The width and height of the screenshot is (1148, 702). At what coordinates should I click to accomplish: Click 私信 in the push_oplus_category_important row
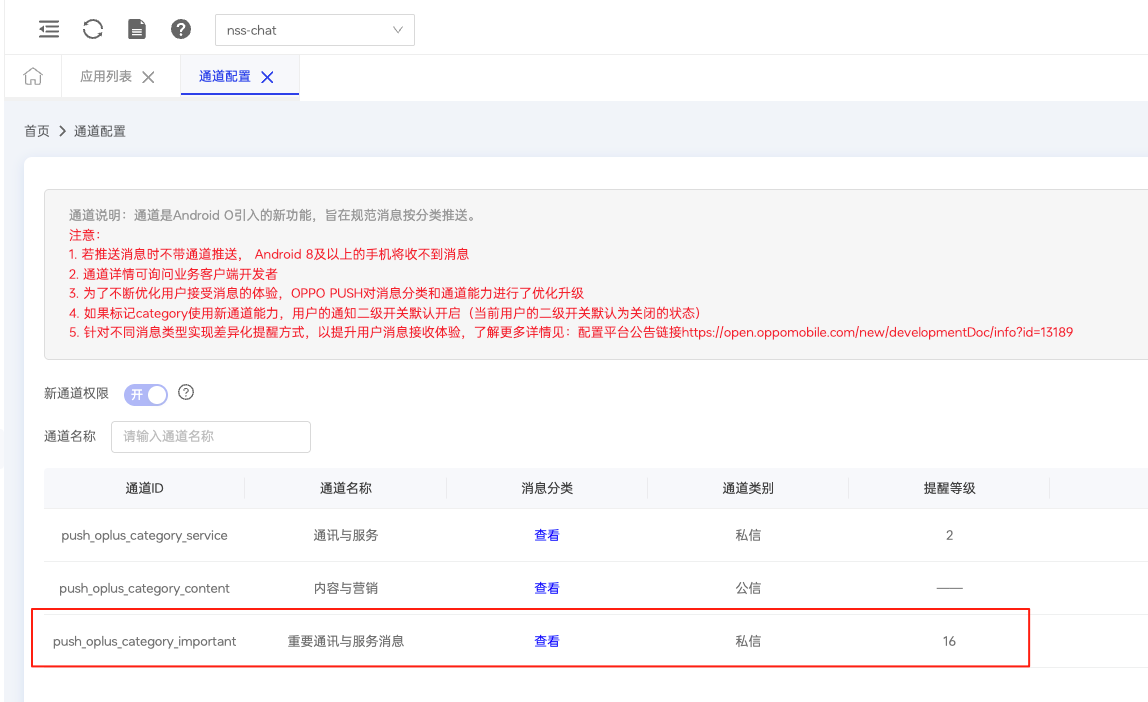coord(748,641)
